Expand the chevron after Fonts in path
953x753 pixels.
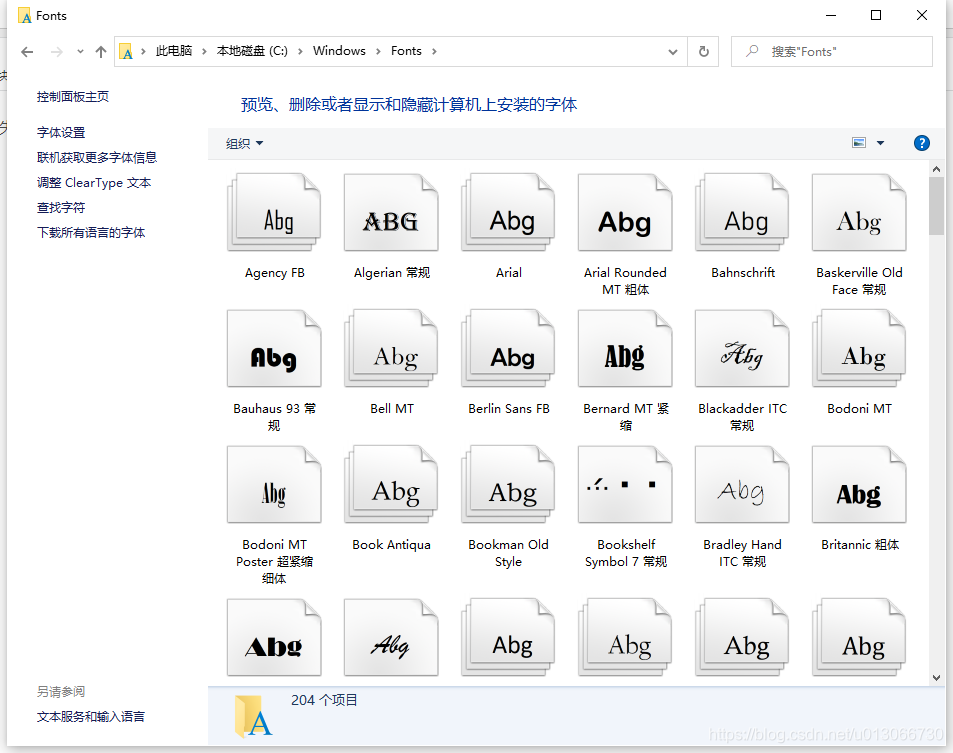tap(434, 52)
